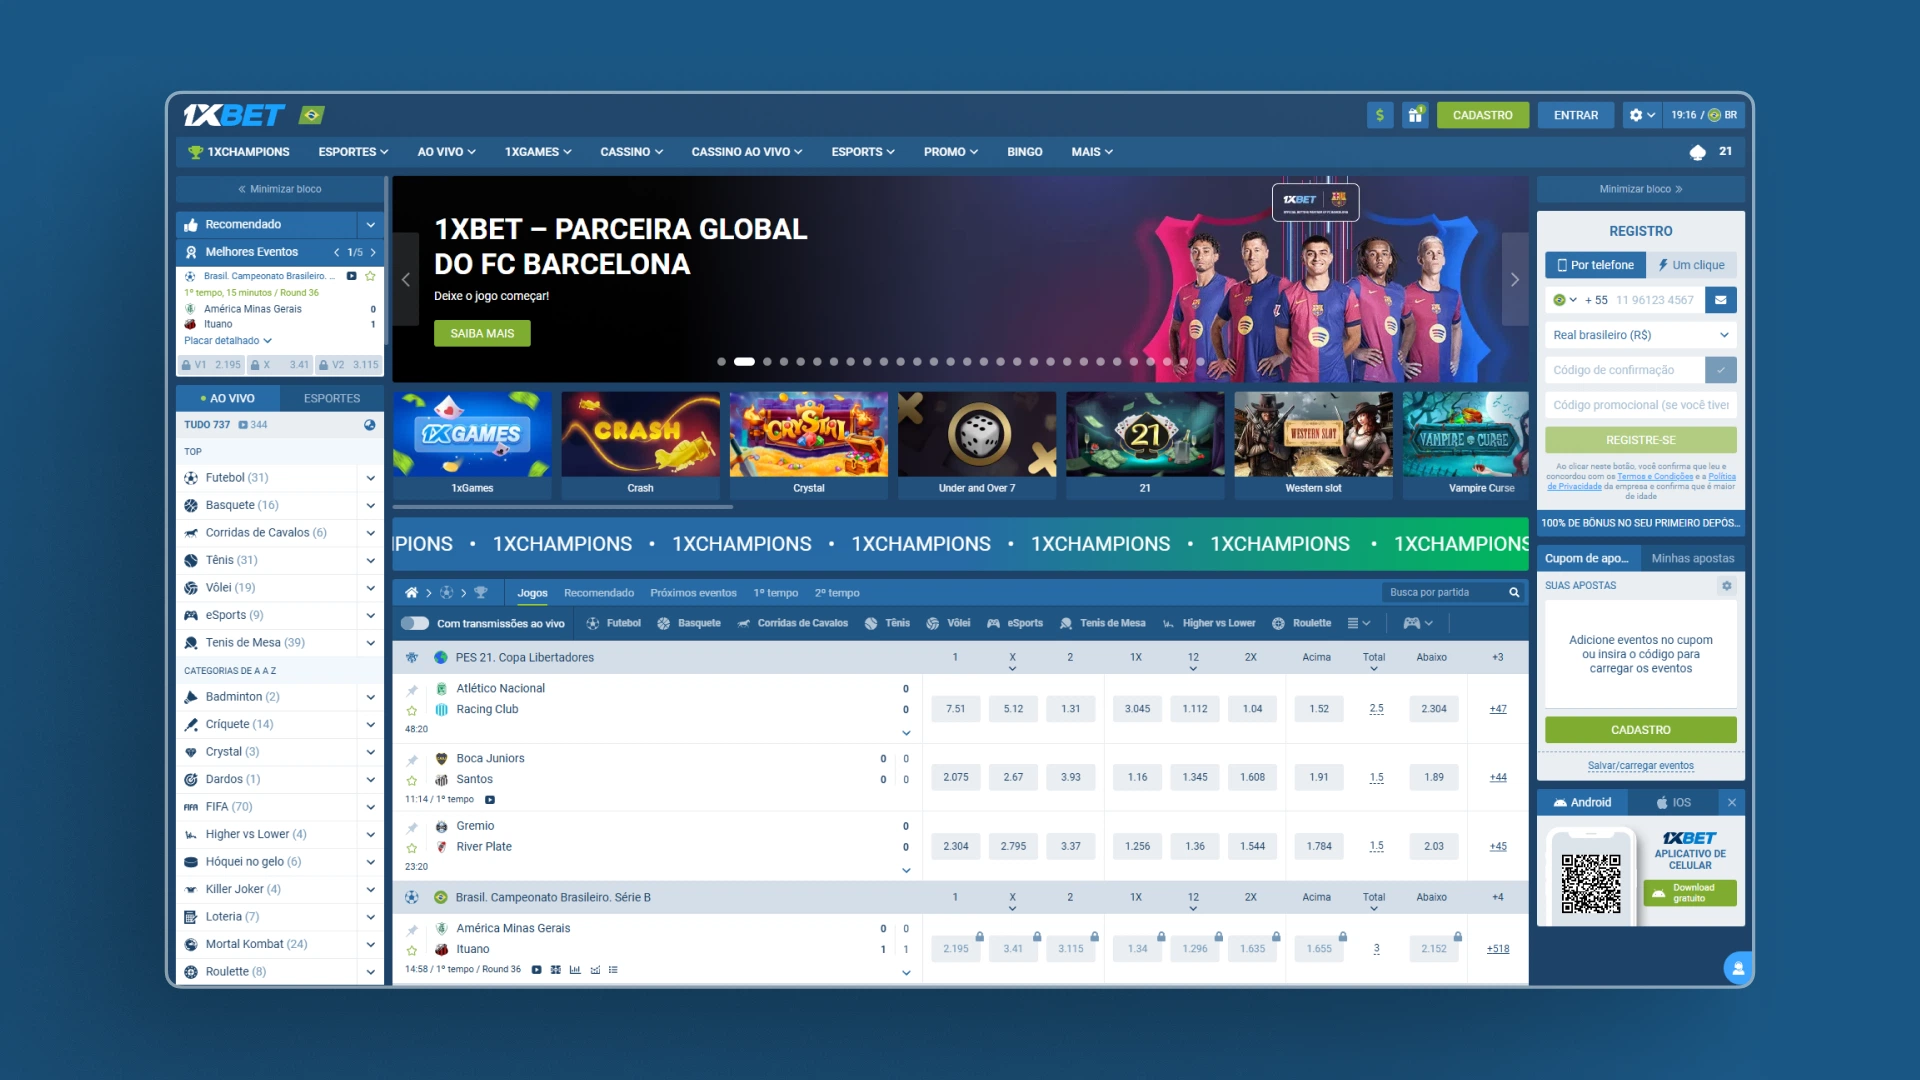Favorite the Atlético Nacional match star
The image size is (1920, 1080).
pyautogui.click(x=412, y=710)
